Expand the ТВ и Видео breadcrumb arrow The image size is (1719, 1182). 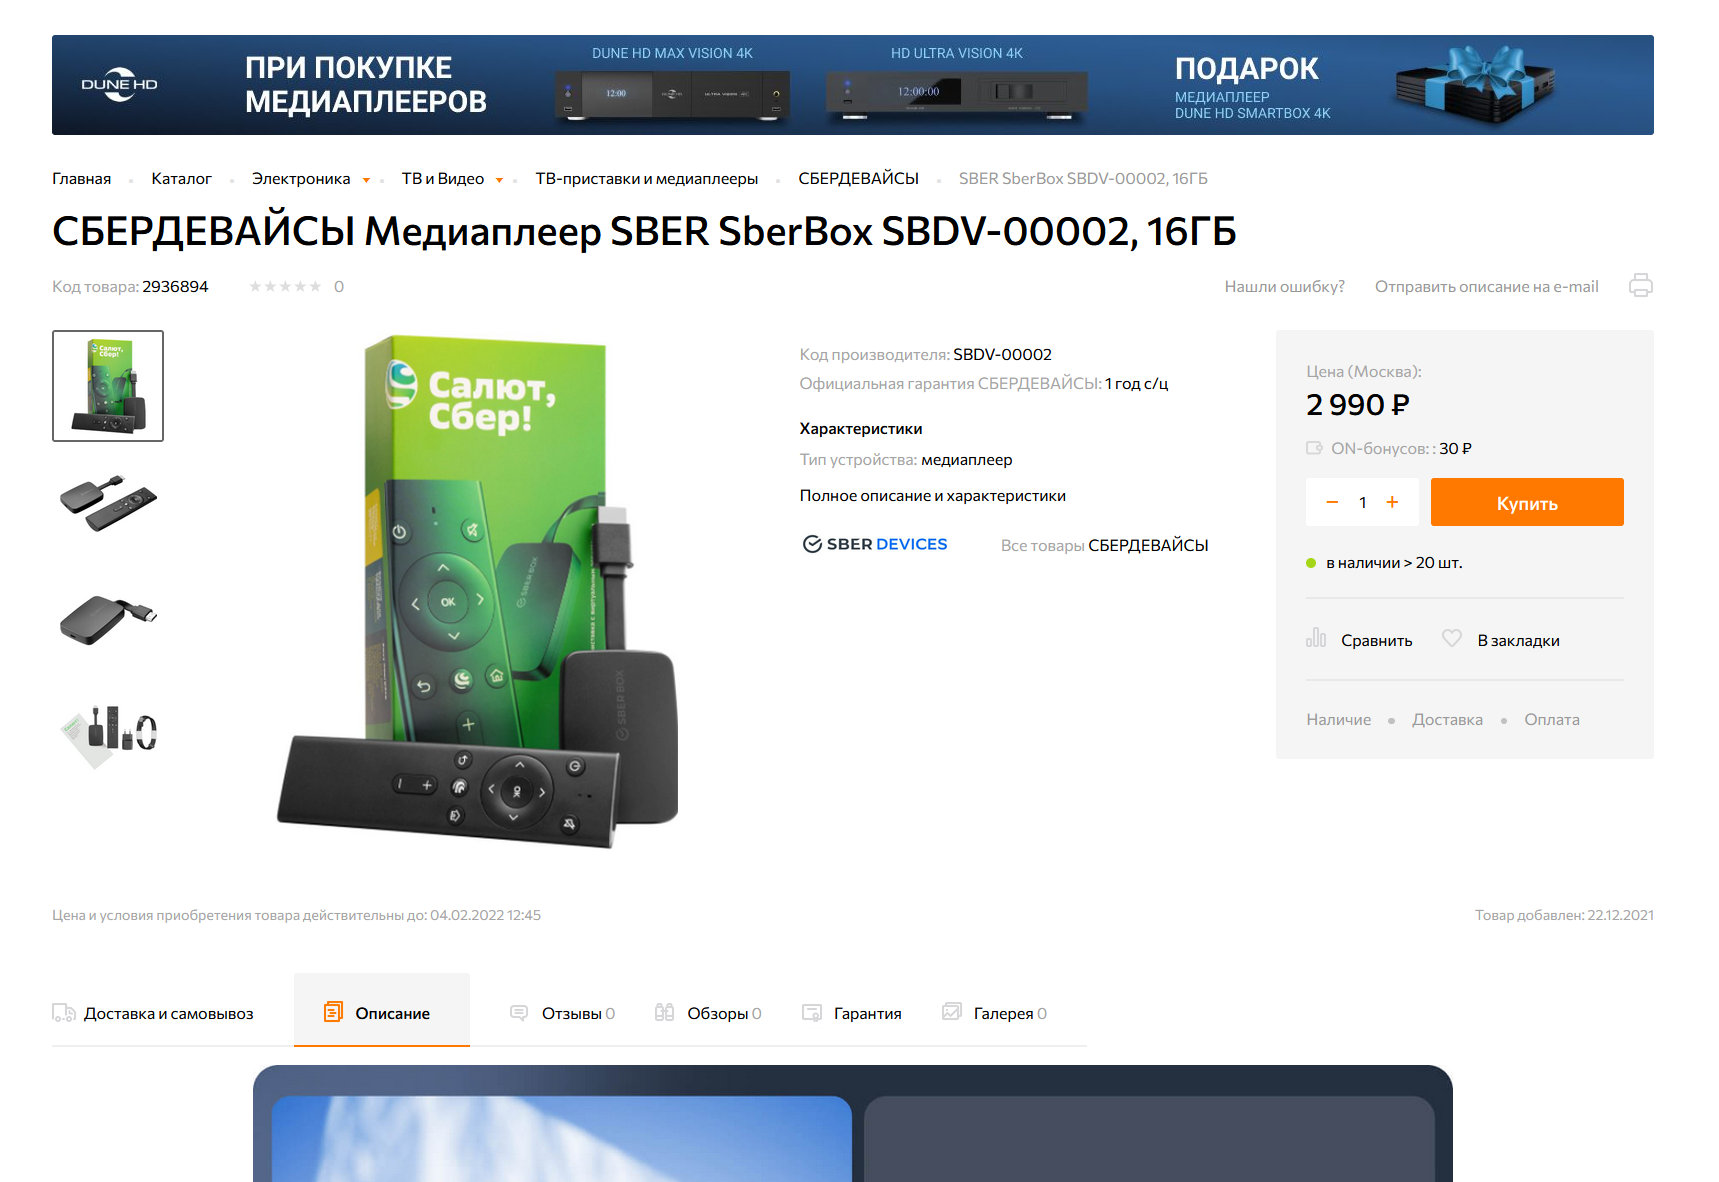tap(499, 180)
